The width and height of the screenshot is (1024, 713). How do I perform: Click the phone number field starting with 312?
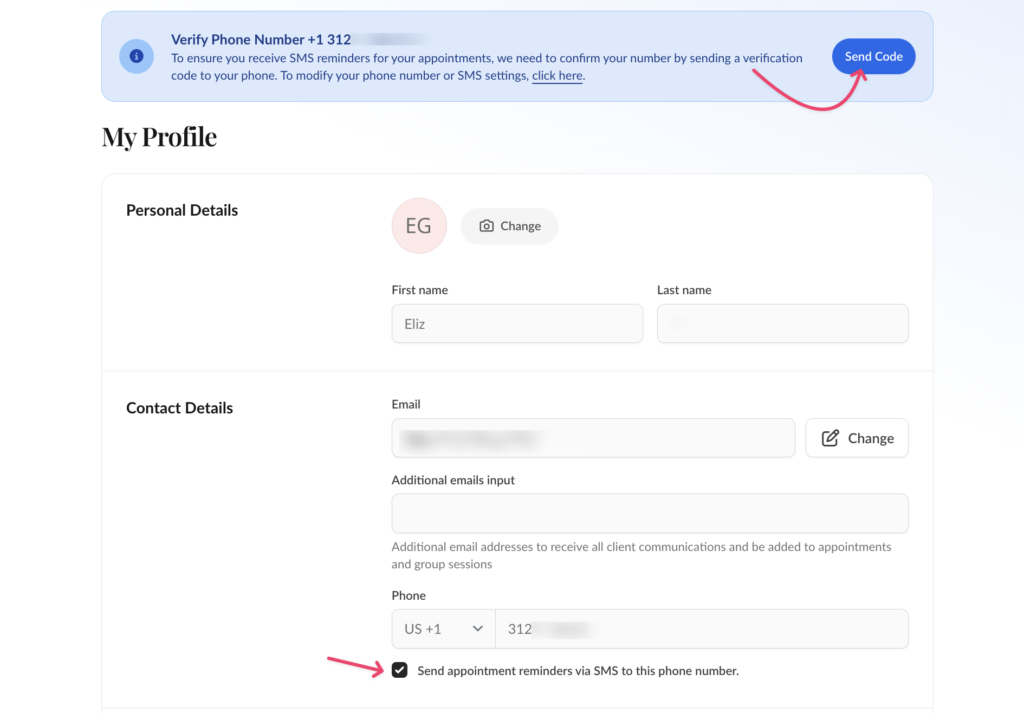click(701, 629)
